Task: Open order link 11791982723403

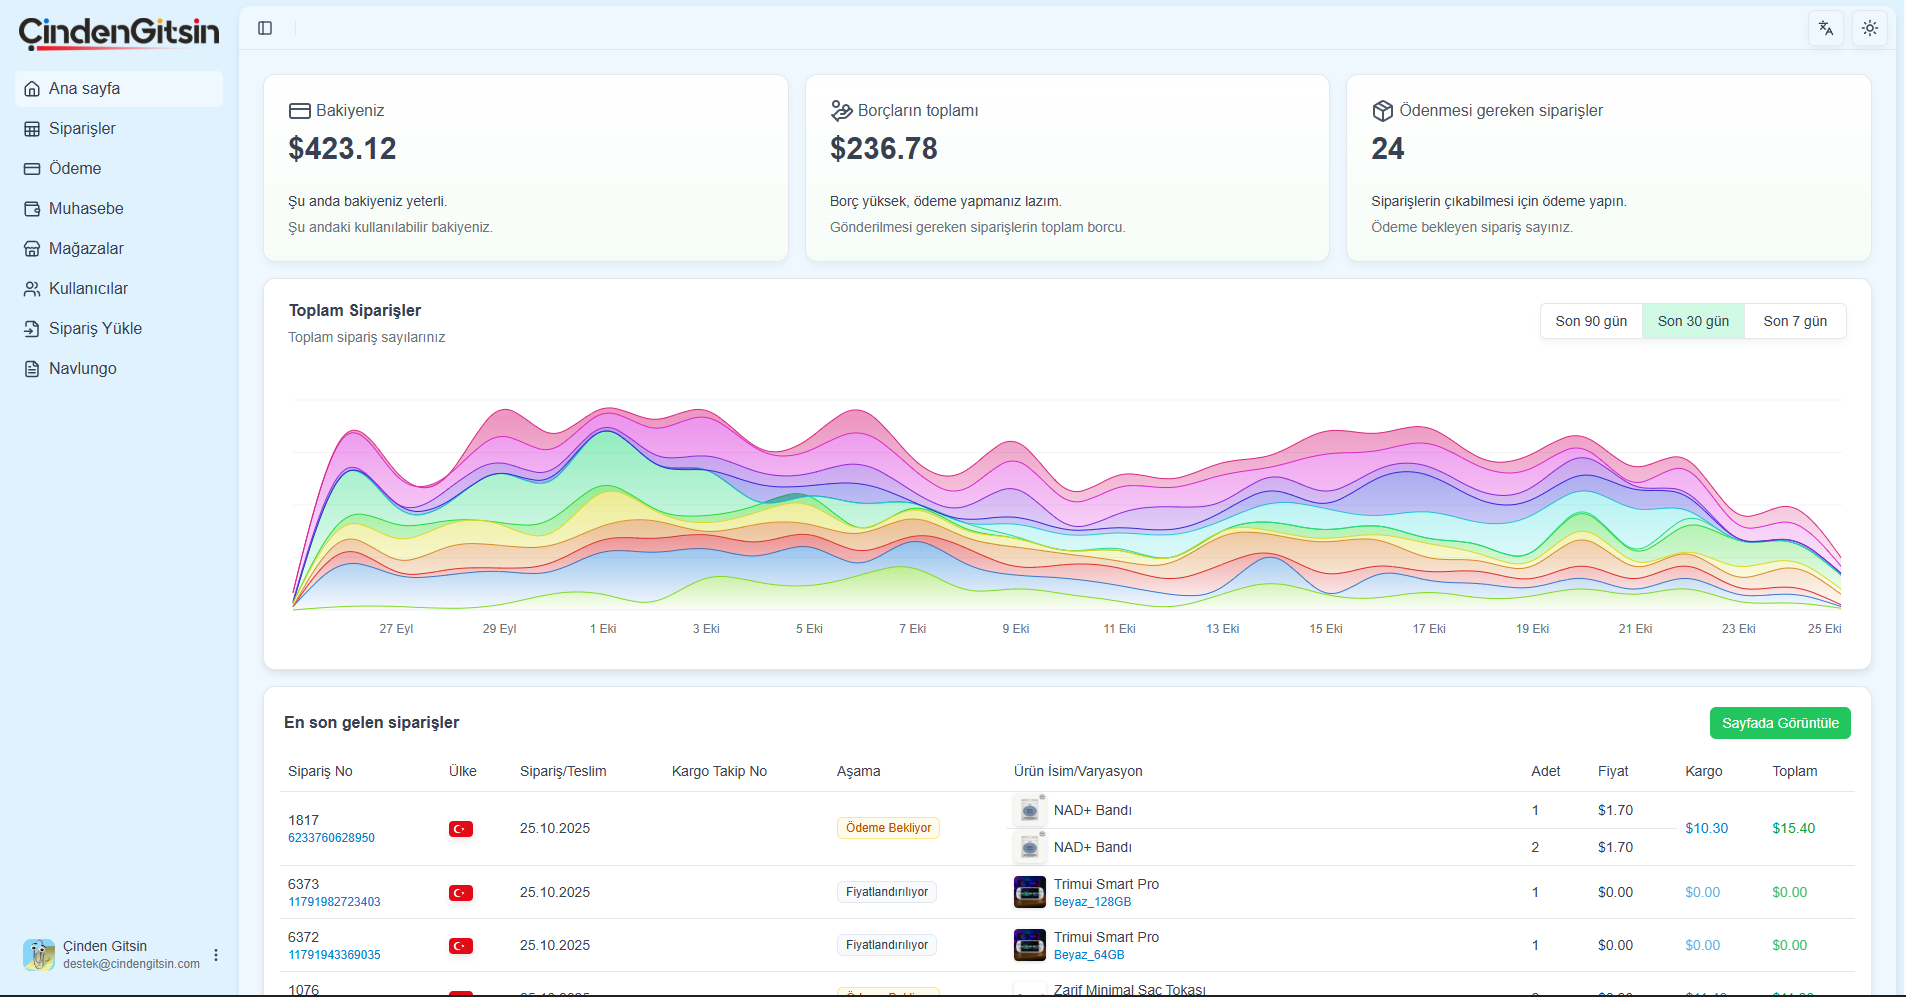Action: [334, 902]
